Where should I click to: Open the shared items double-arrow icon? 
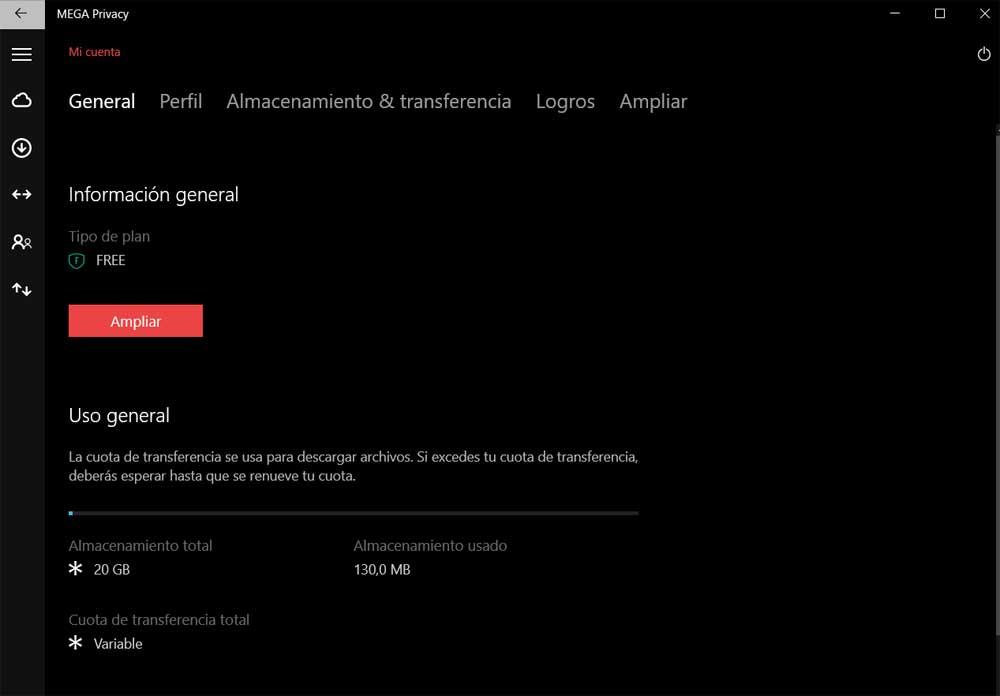coord(22,195)
